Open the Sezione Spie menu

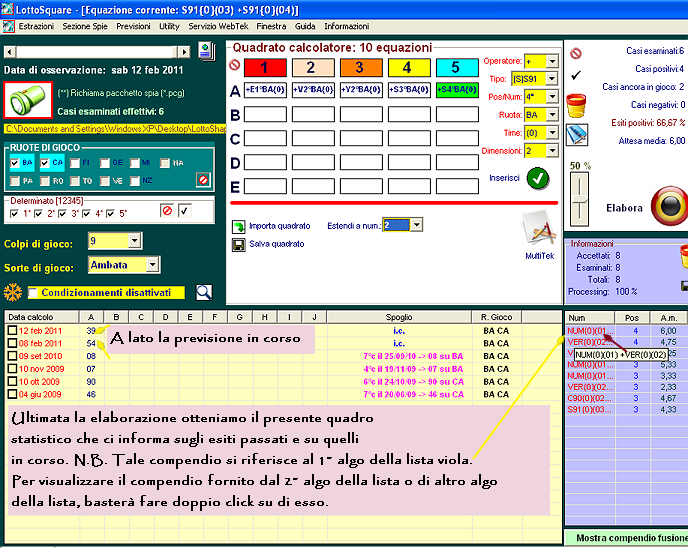pos(85,26)
